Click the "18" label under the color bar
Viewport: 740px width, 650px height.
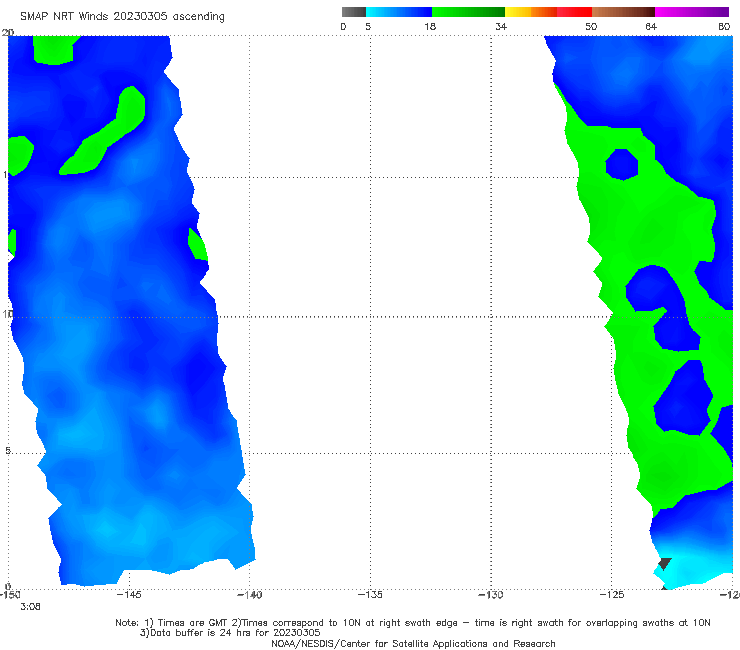coord(430,27)
